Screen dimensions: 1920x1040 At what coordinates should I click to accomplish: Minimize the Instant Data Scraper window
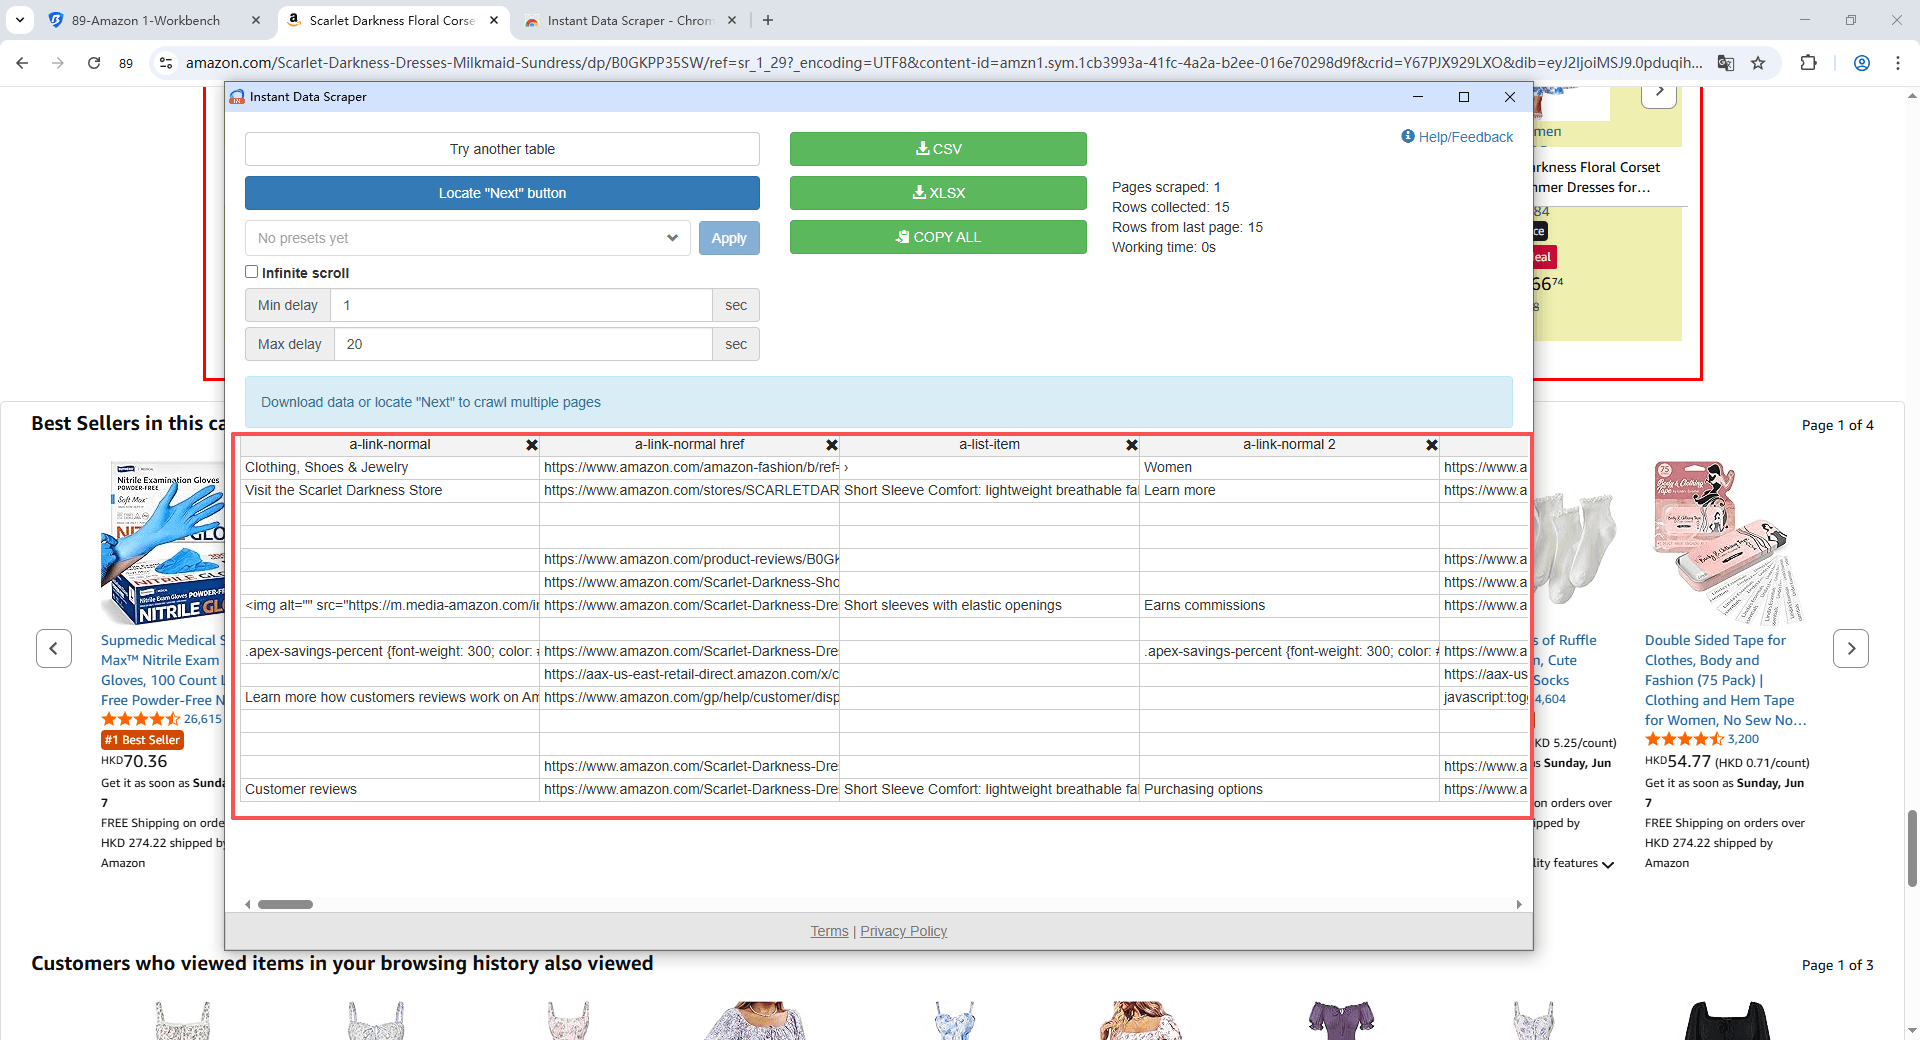pyautogui.click(x=1417, y=97)
